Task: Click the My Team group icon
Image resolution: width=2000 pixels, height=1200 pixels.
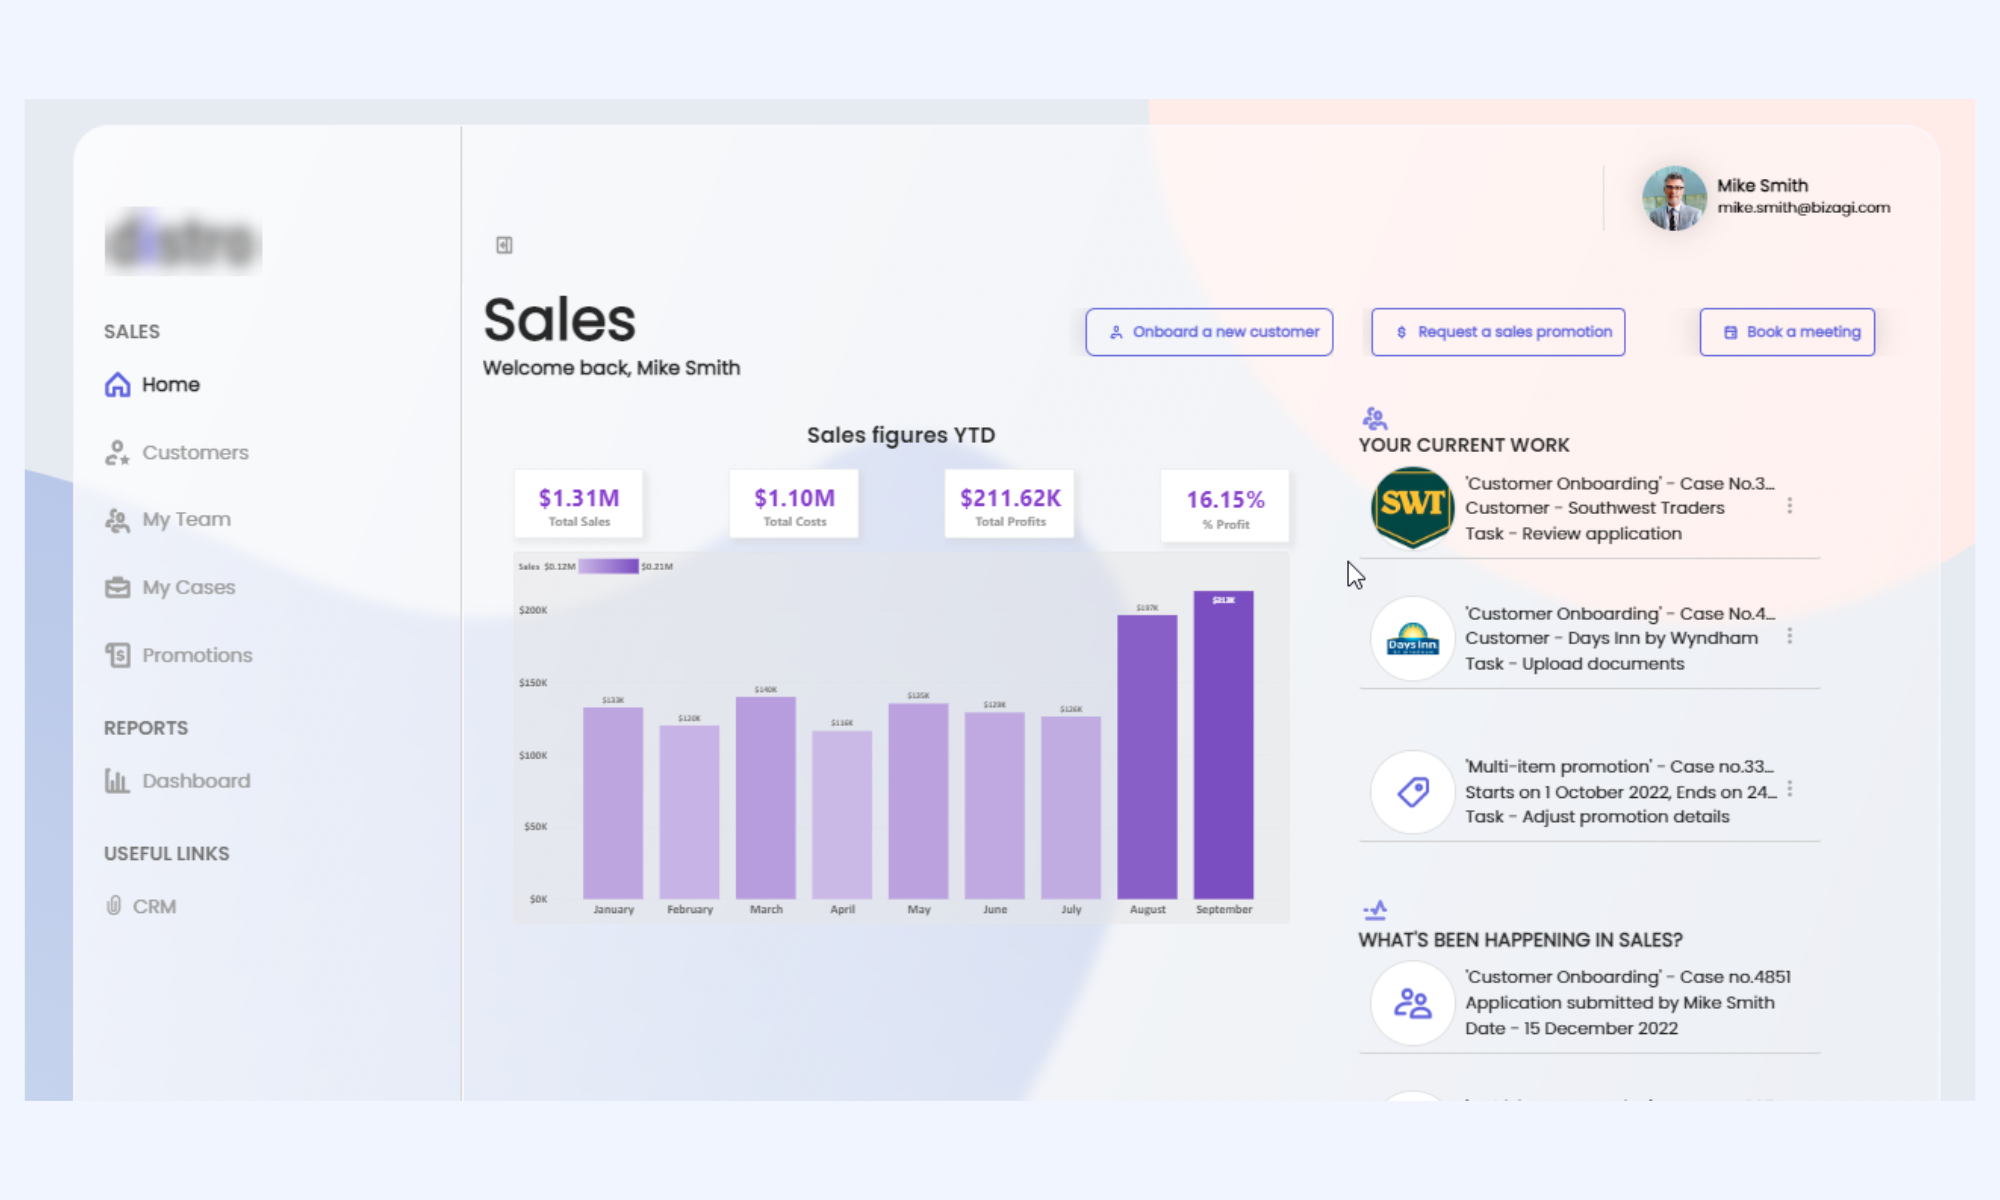Action: click(x=118, y=520)
